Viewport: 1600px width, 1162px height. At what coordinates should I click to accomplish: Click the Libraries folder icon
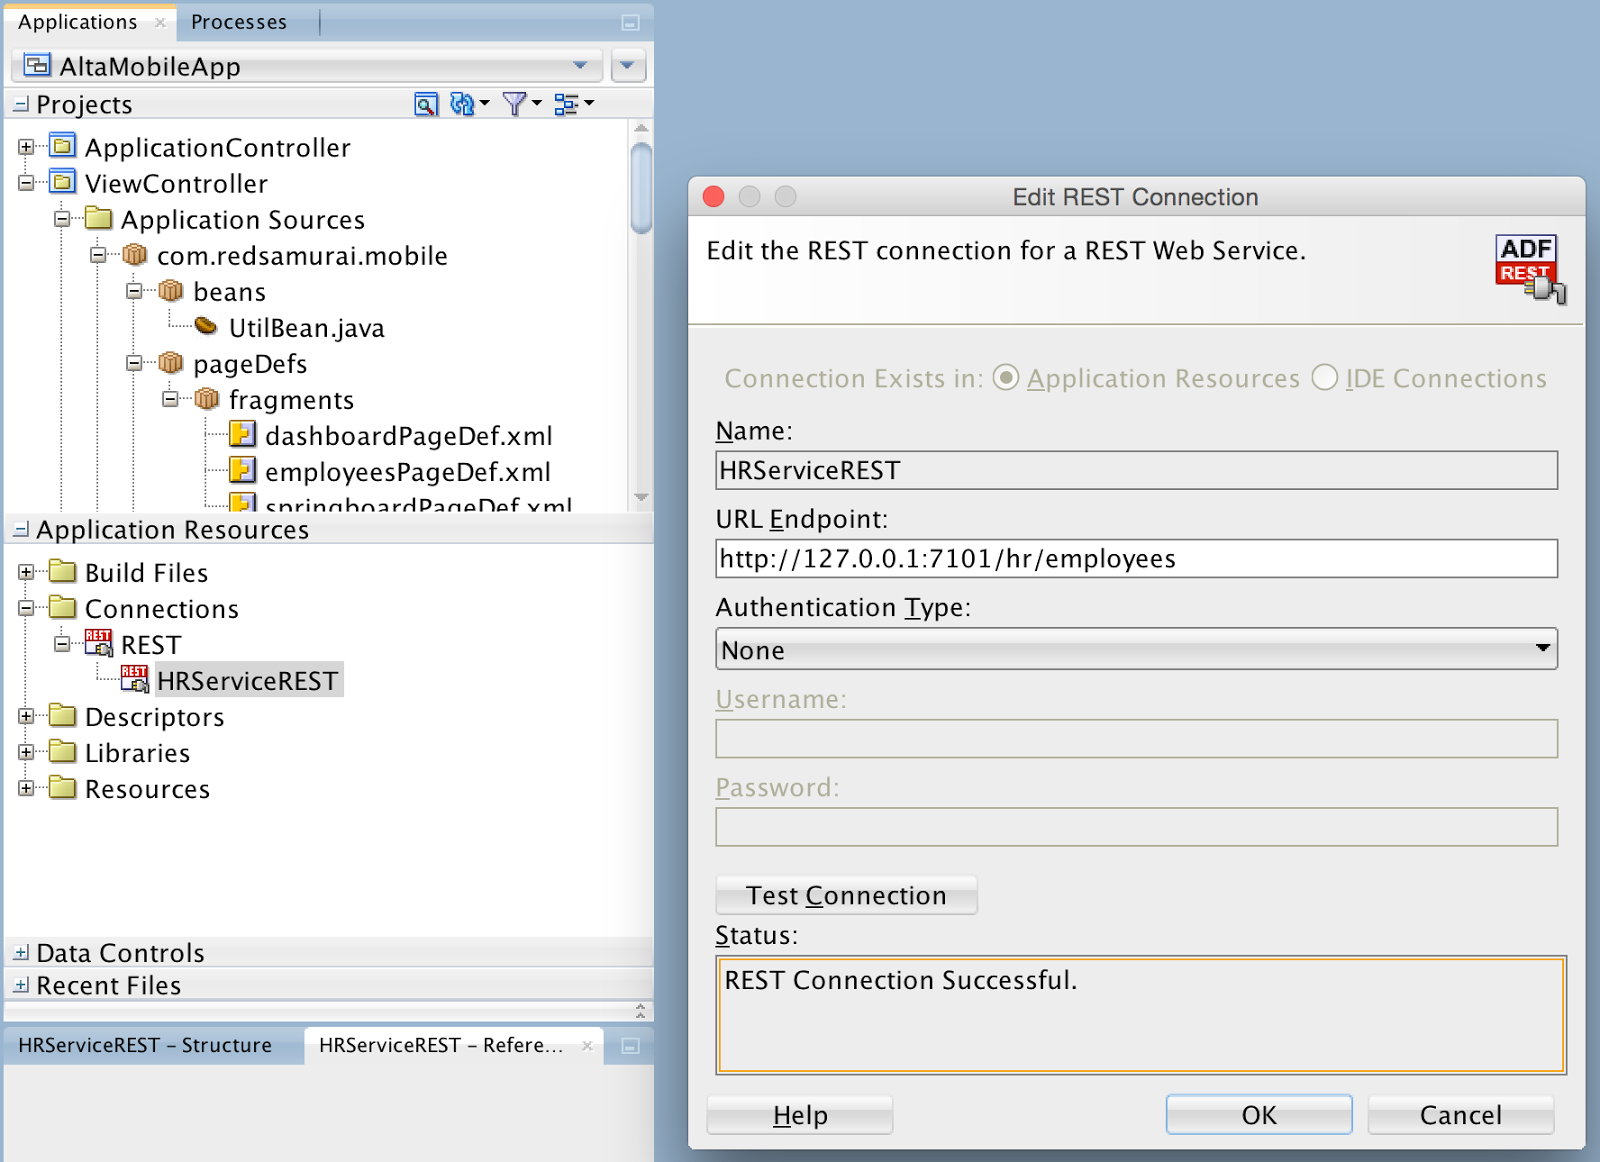point(63,751)
